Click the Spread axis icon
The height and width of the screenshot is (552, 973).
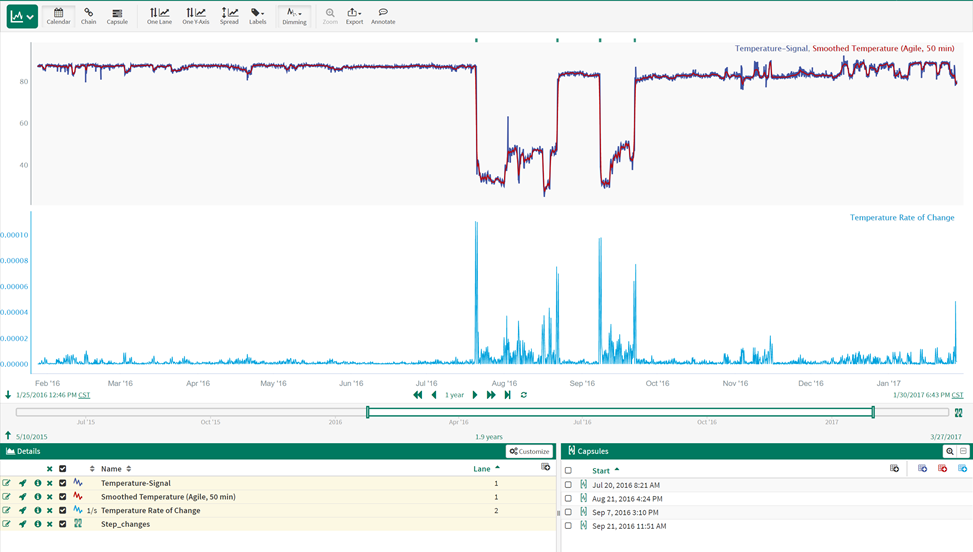pos(229,16)
